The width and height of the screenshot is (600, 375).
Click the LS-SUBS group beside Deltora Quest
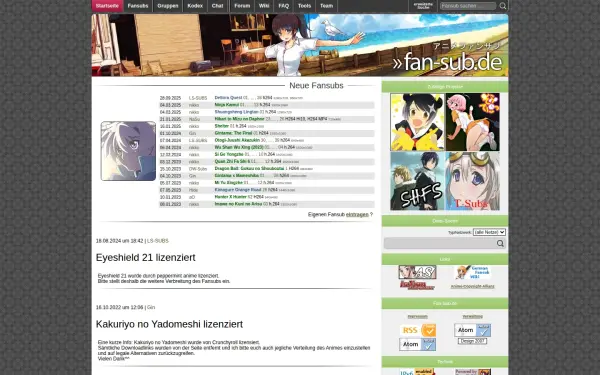pos(197,98)
